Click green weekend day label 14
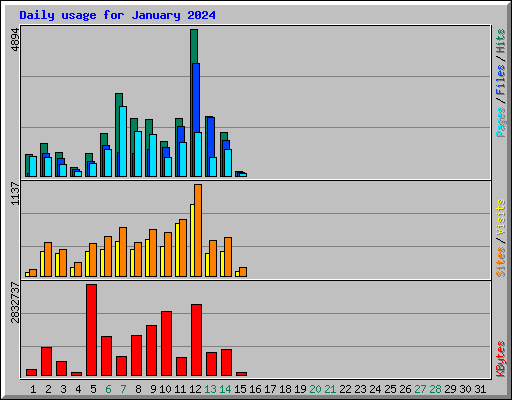This screenshot has height=400, width=512. pos(225,389)
